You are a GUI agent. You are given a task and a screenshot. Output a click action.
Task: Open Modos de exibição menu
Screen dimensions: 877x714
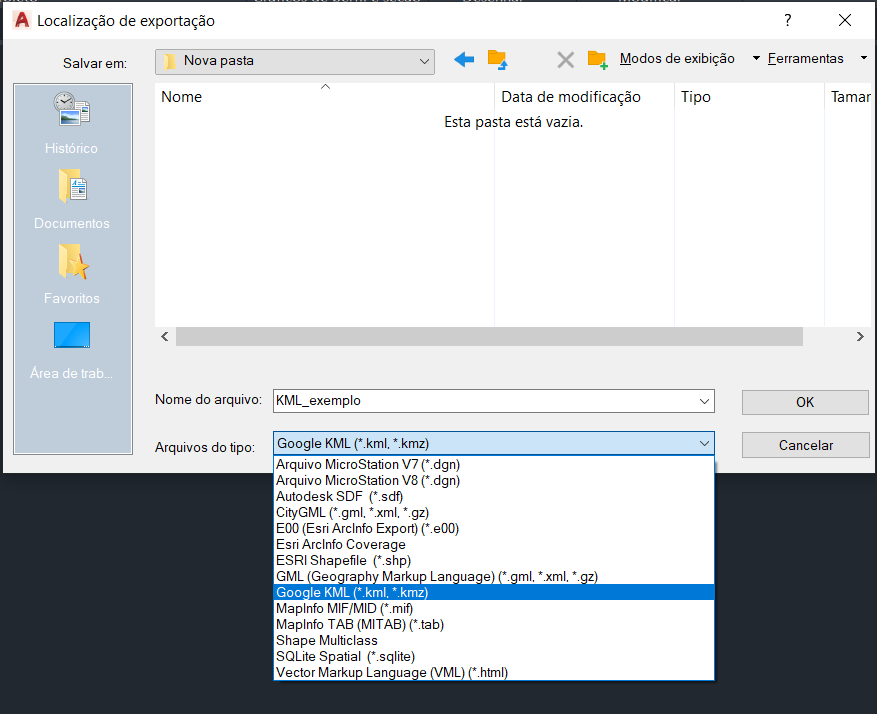coord(677,59)
